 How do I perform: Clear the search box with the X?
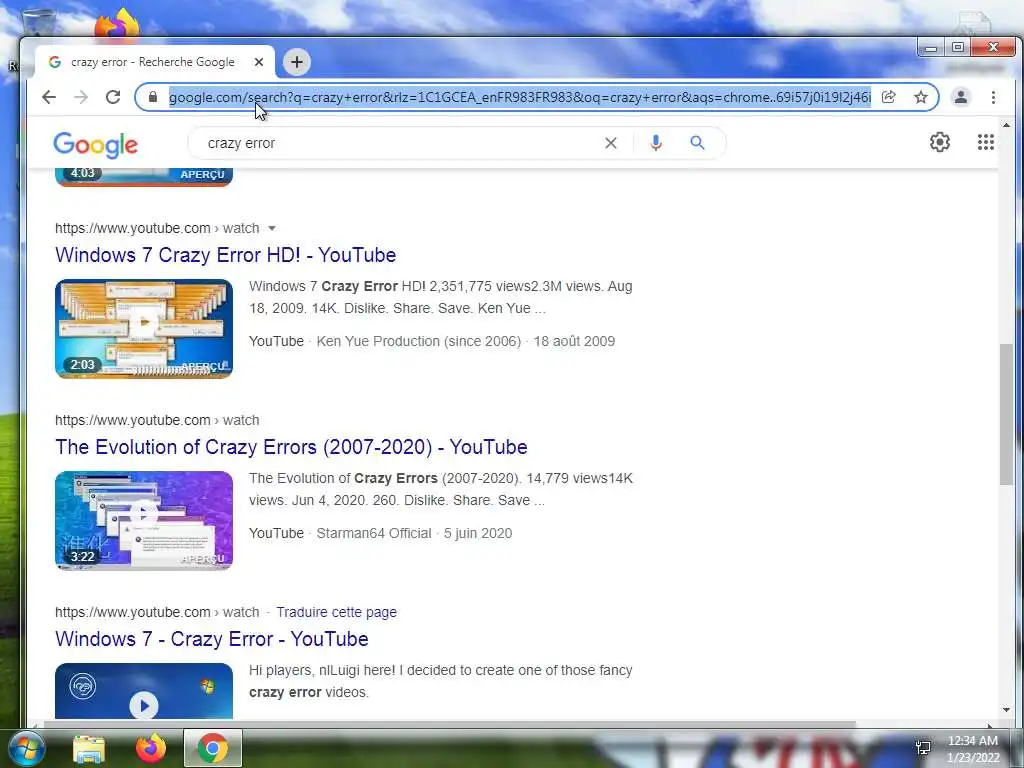(x=611, y=143)
